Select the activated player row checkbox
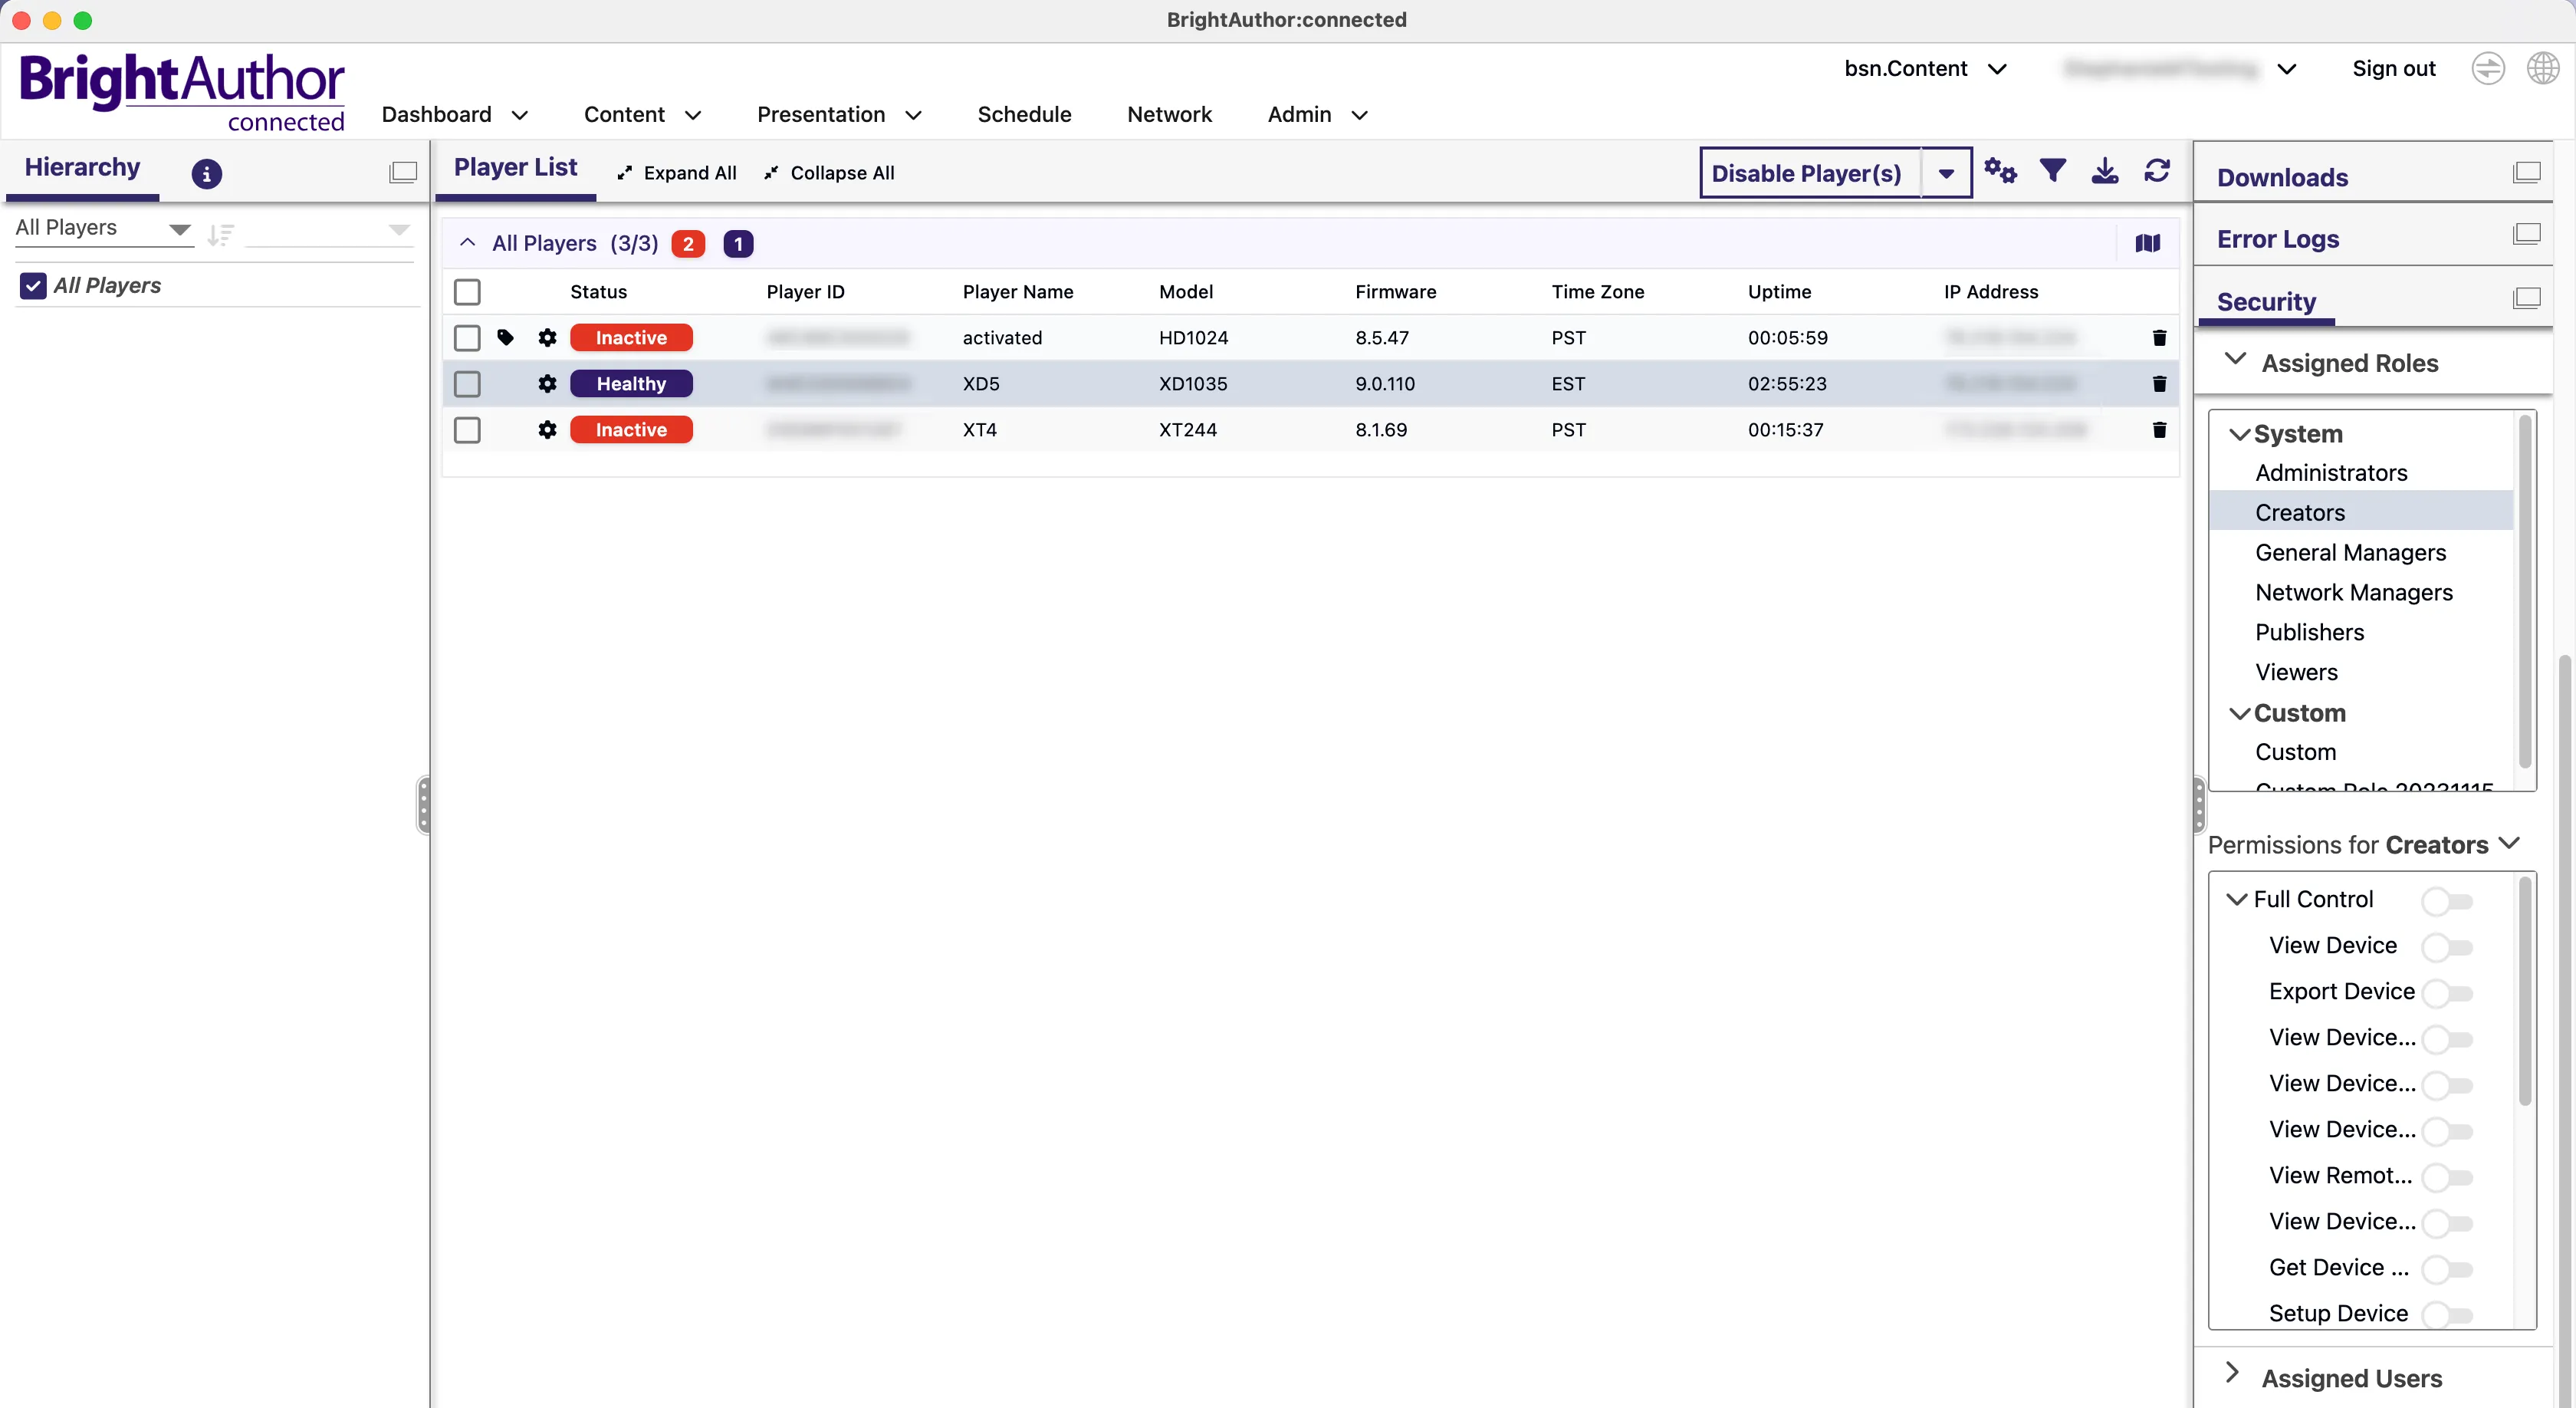2576x1408 pixels. (467, 338)
